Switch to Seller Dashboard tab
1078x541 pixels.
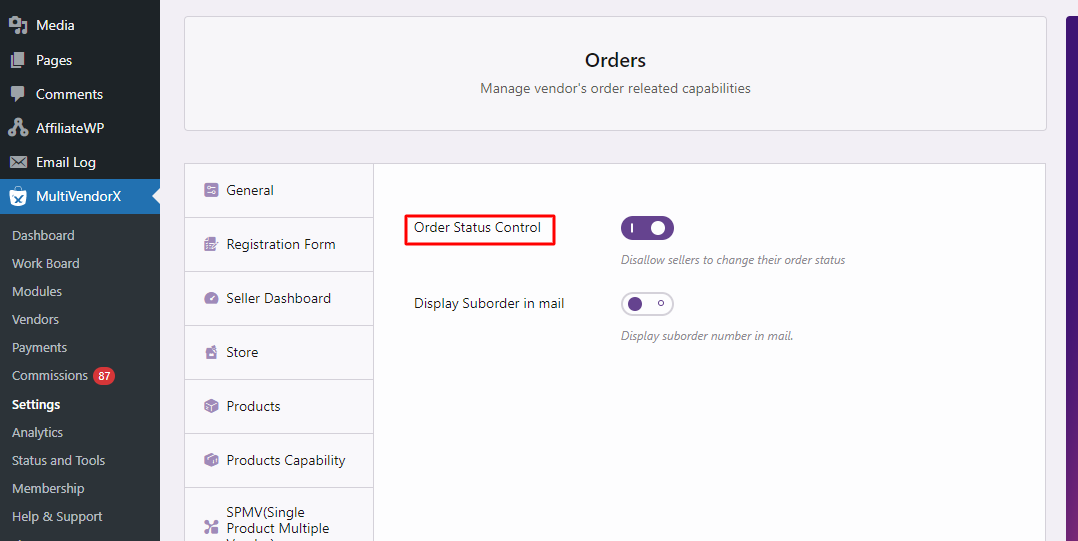pyautogui.click(x=279, y=298)
